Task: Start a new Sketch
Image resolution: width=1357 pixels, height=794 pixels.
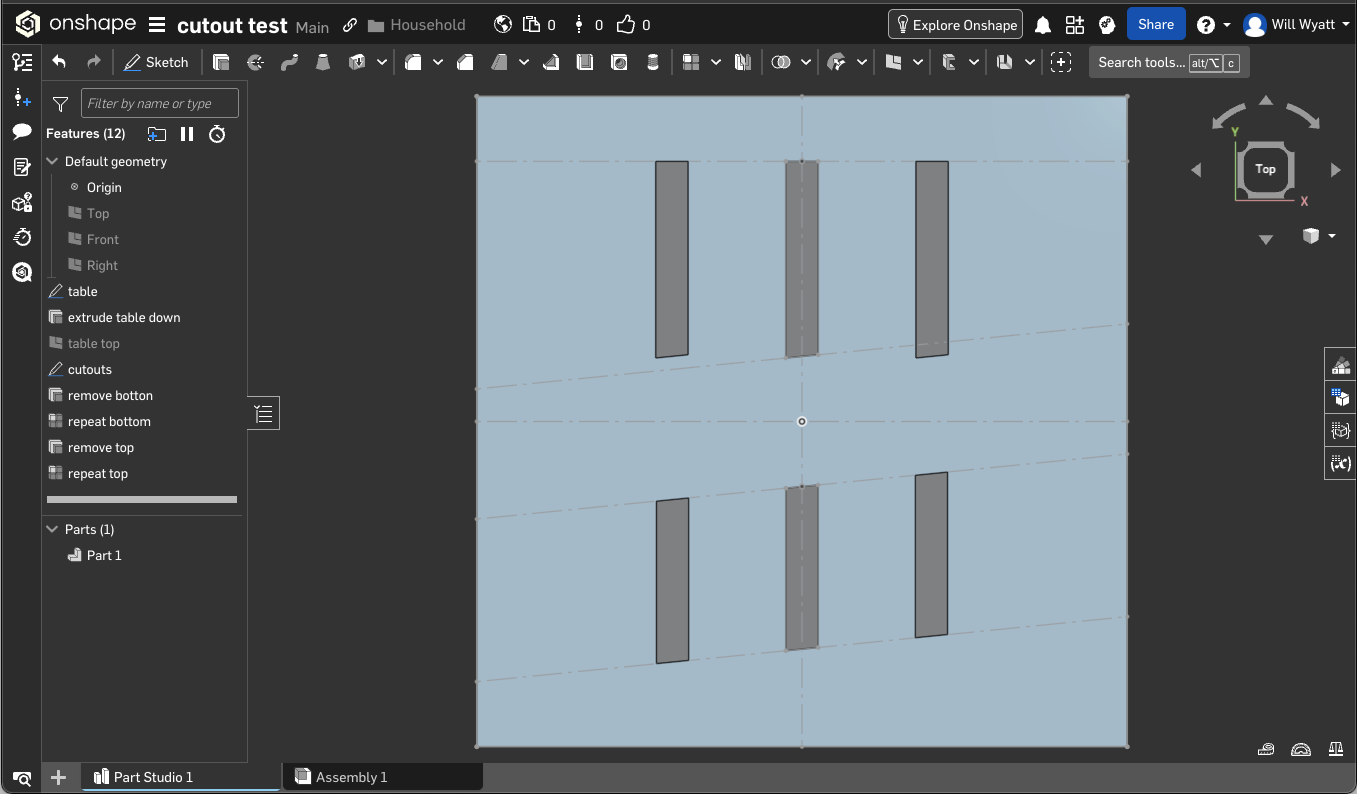Action: [156, 62]
